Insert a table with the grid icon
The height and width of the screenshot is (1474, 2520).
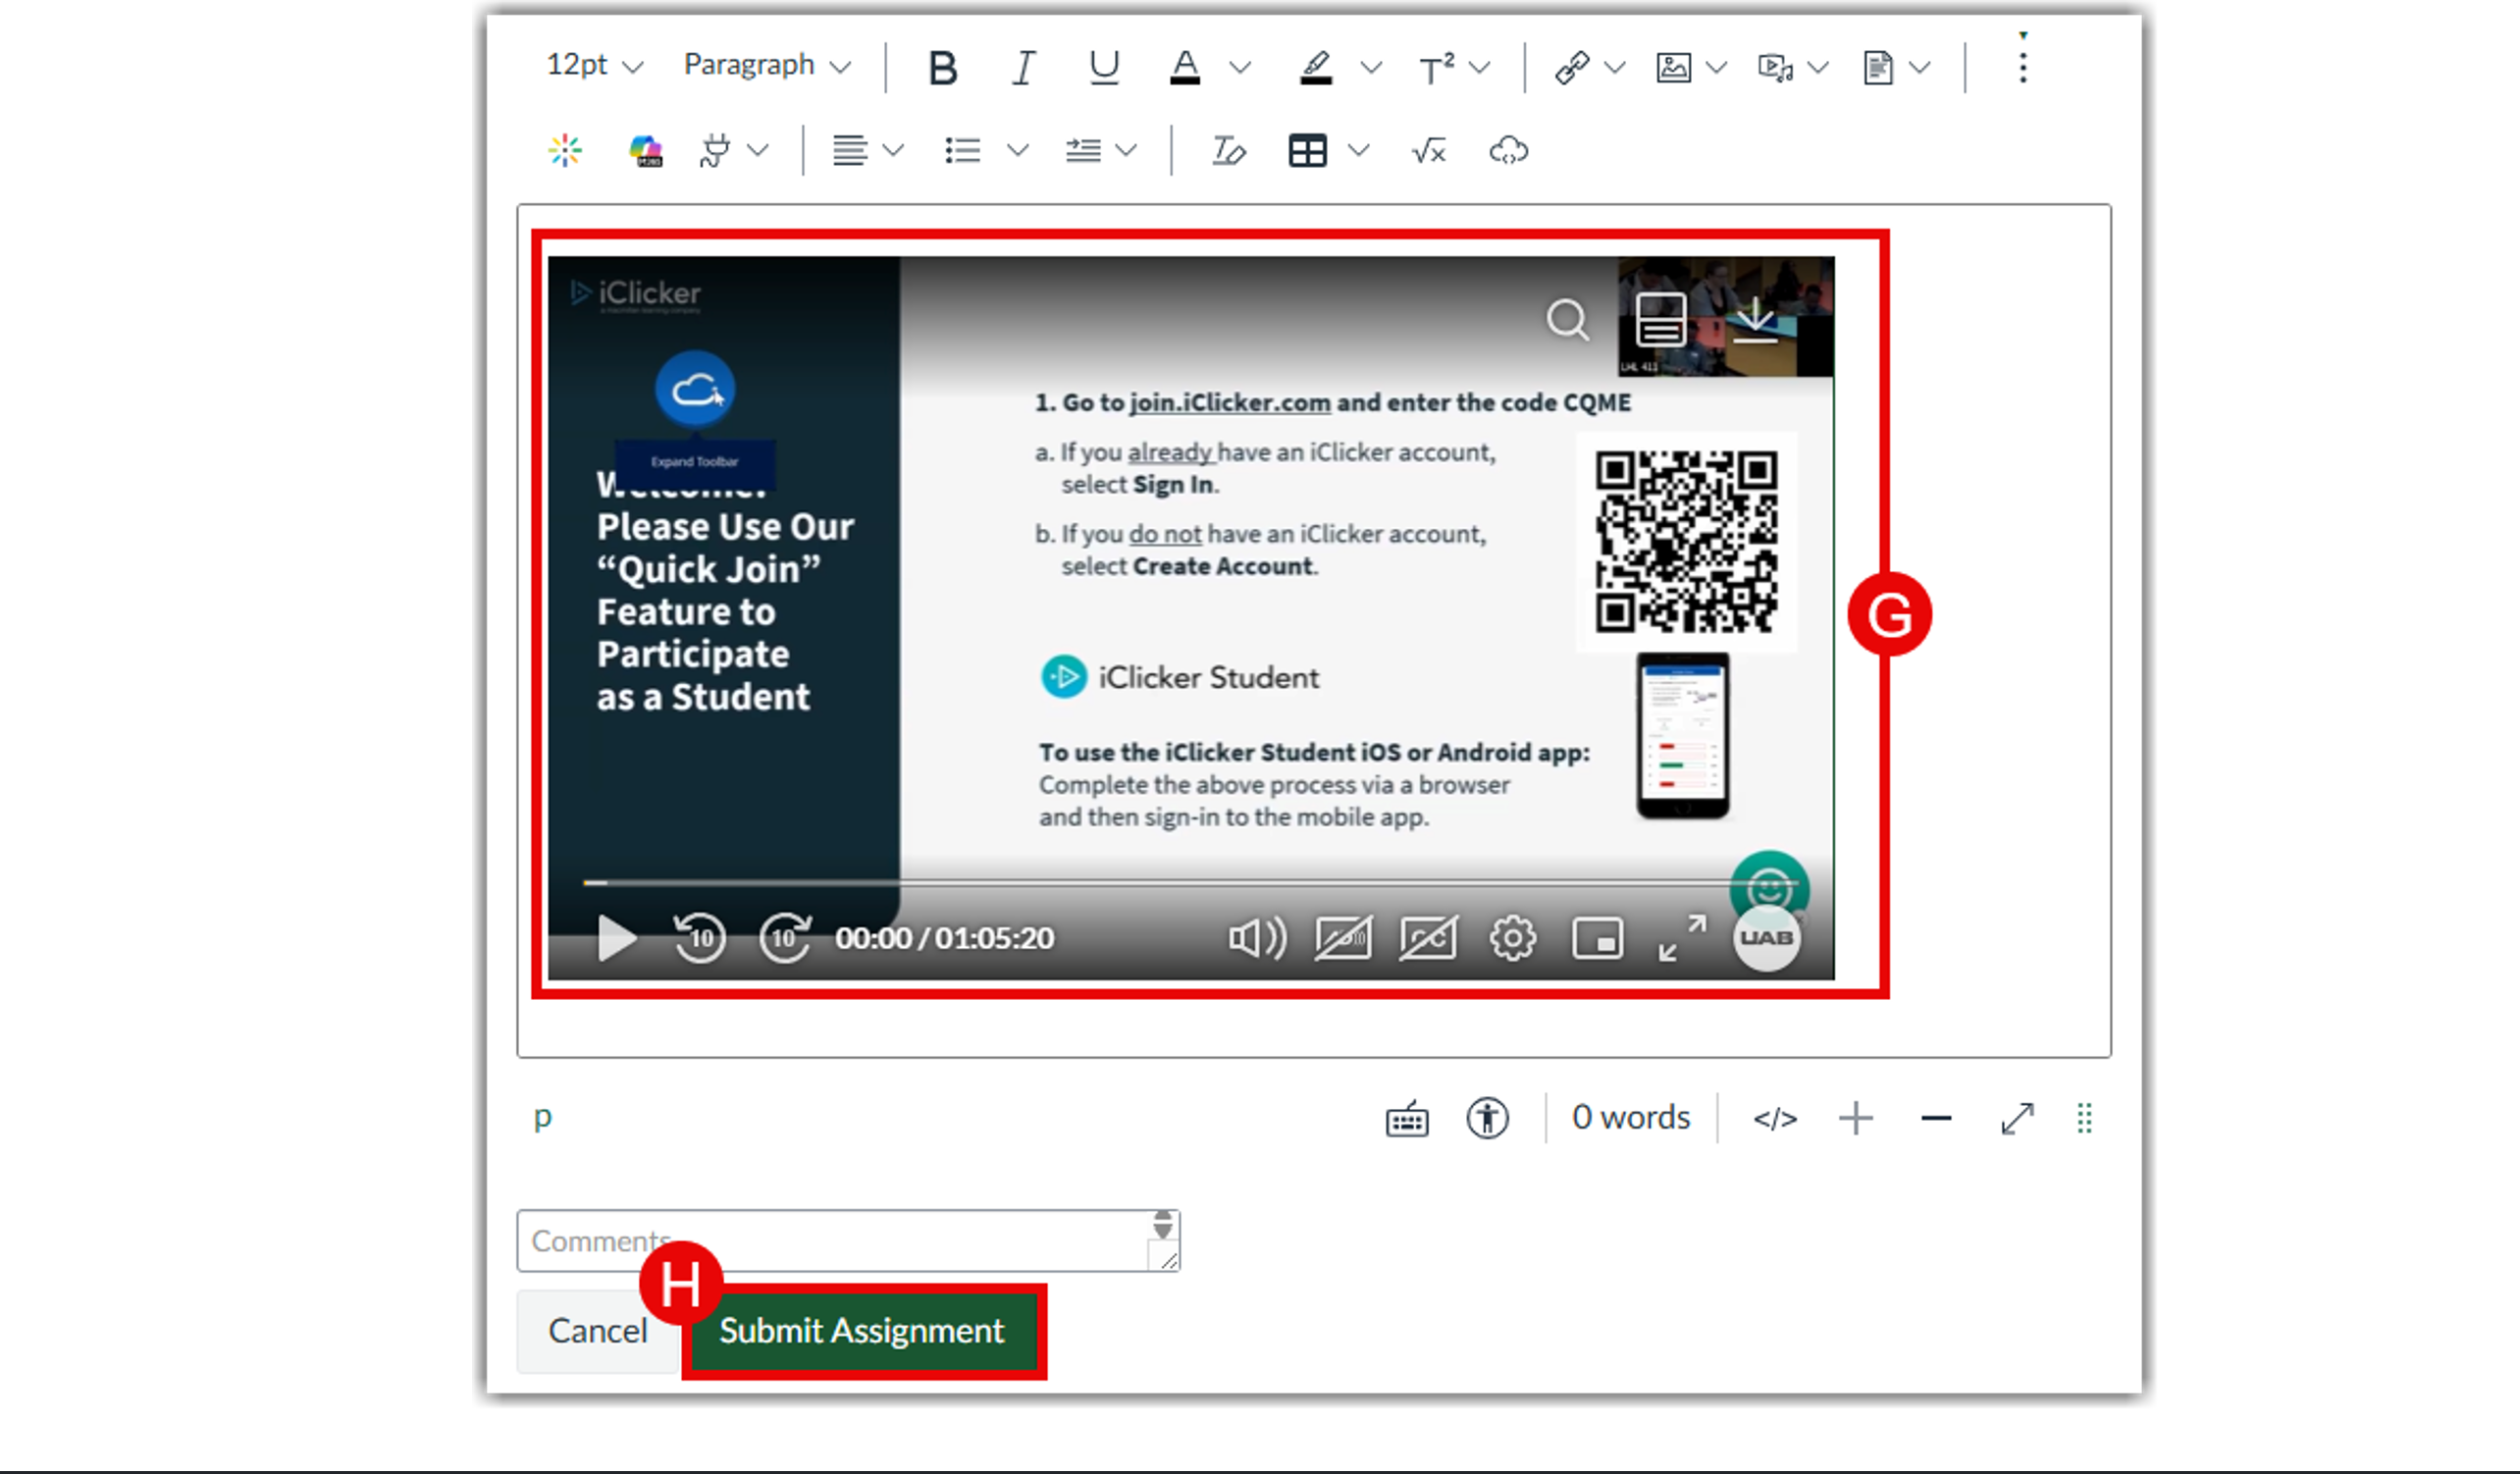1307,151
